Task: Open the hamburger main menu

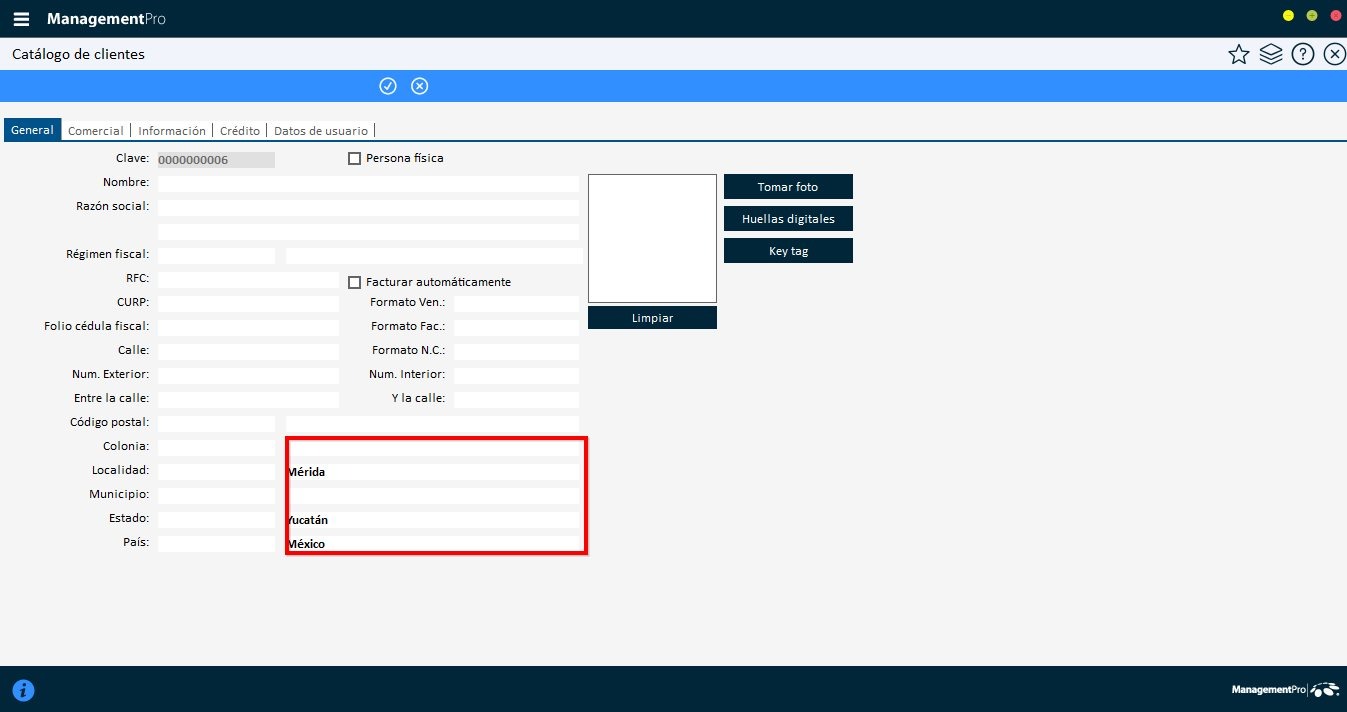Action: tap(21, 19)
